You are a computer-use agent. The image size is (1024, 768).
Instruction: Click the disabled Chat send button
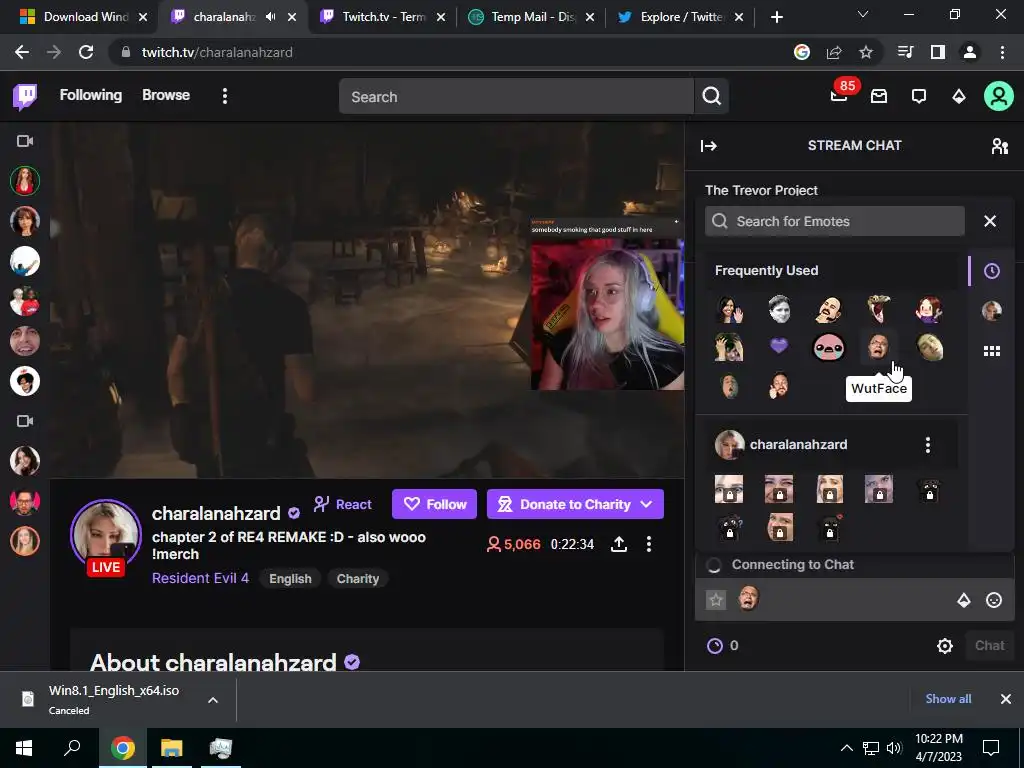pos(989,646)
